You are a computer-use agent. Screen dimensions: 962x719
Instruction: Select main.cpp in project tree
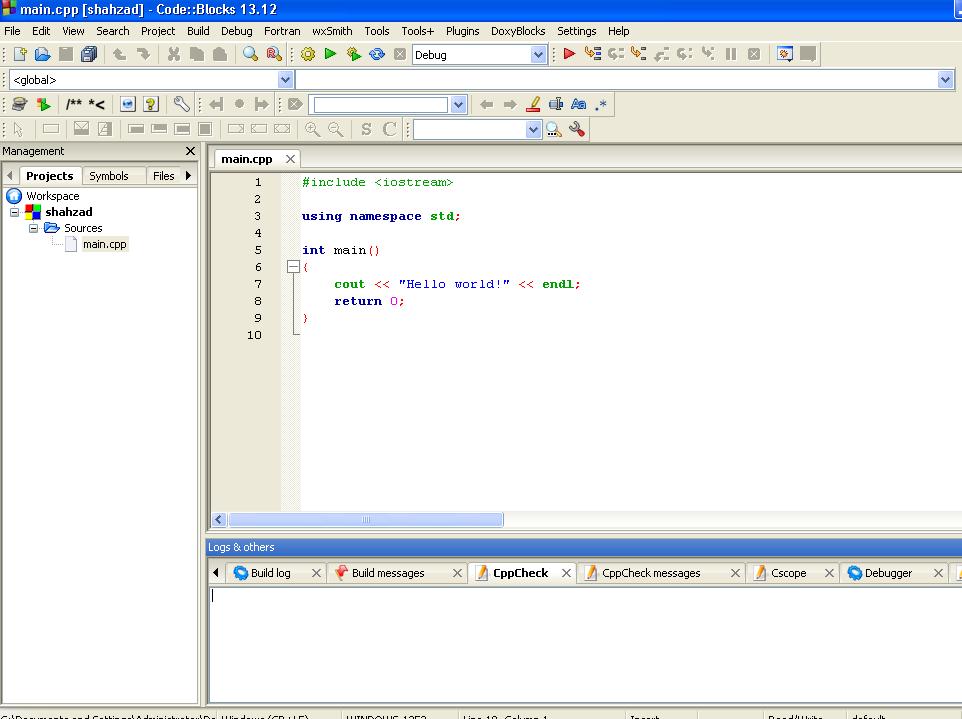point(104,244)
